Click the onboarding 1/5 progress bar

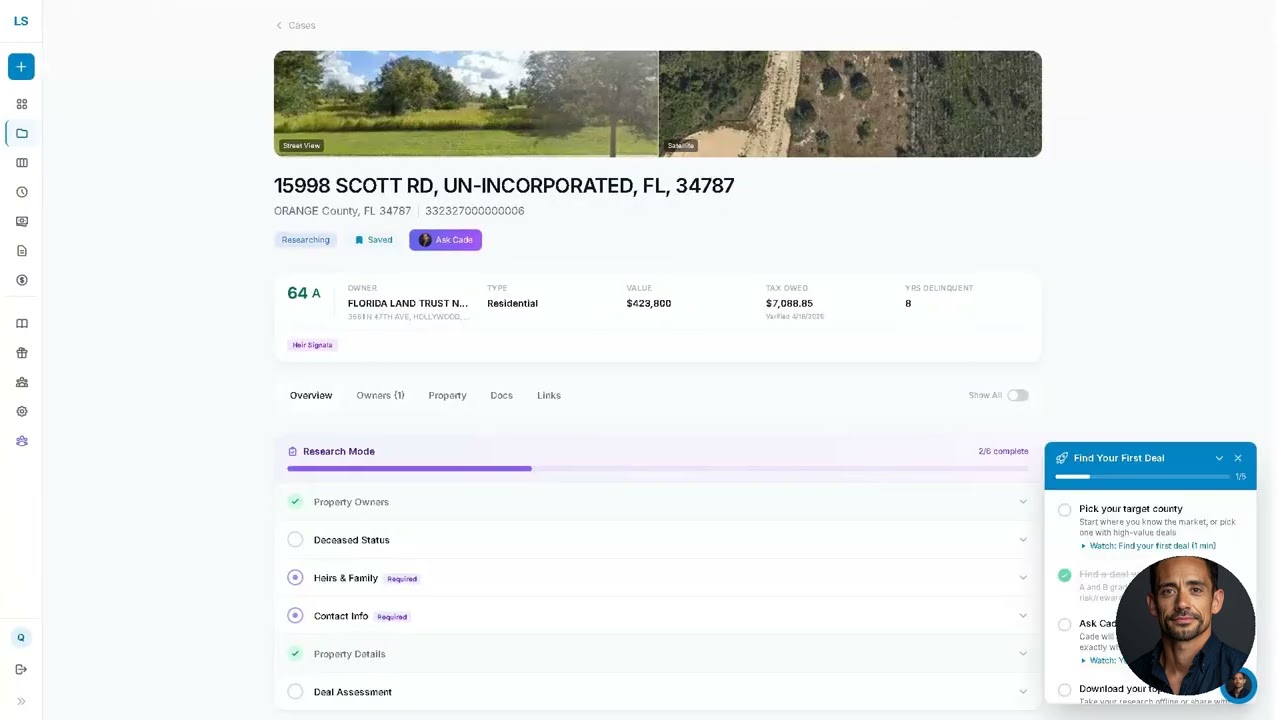coord(1142,477)
